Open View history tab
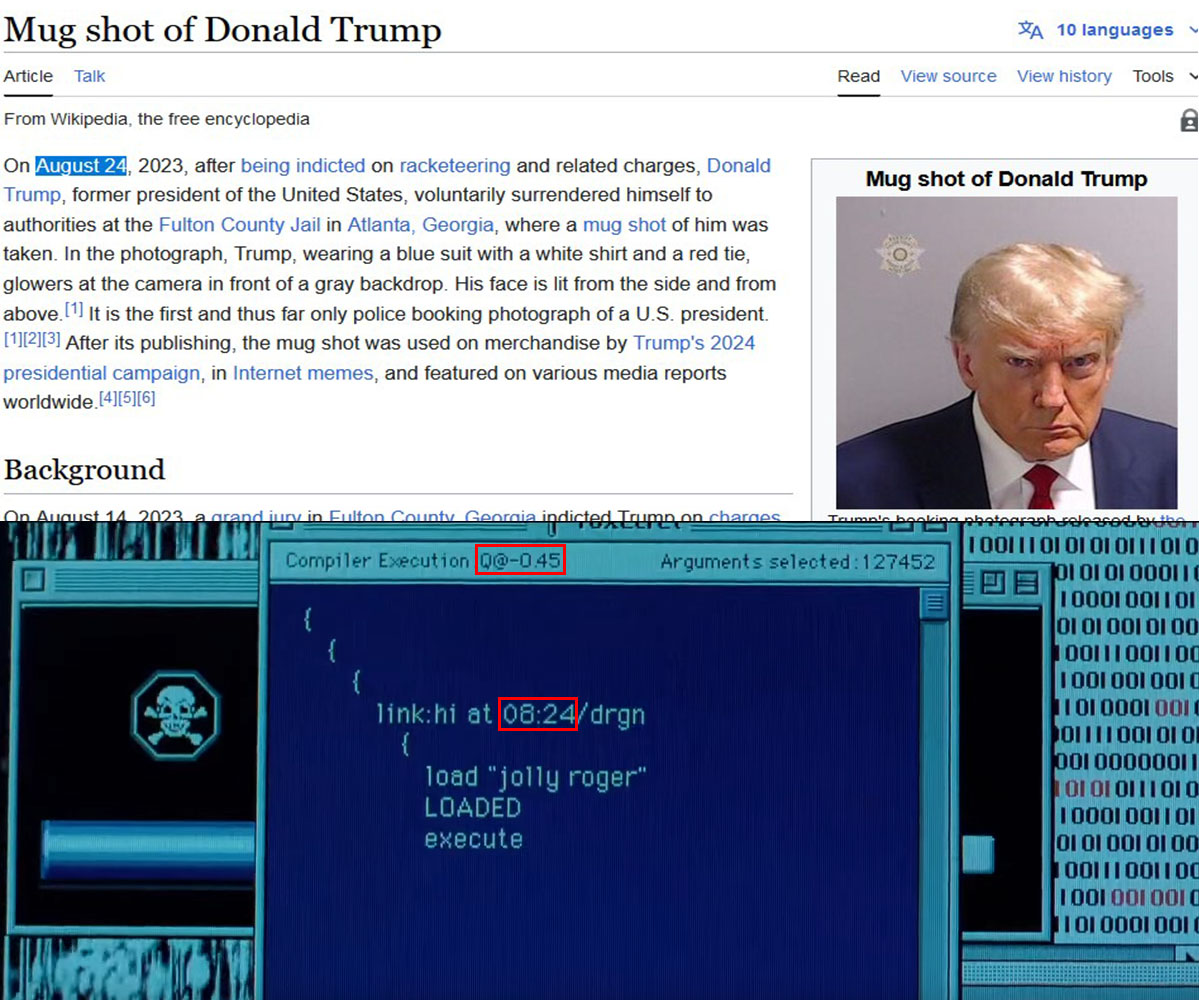This screenshot has width=1199, height=1000. pyautogui.click(x=1064, y=76)
